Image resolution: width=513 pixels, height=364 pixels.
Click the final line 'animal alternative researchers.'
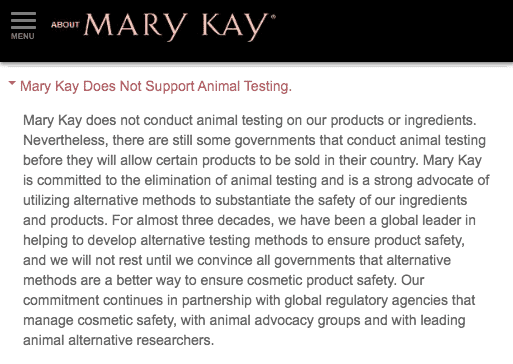118,340
